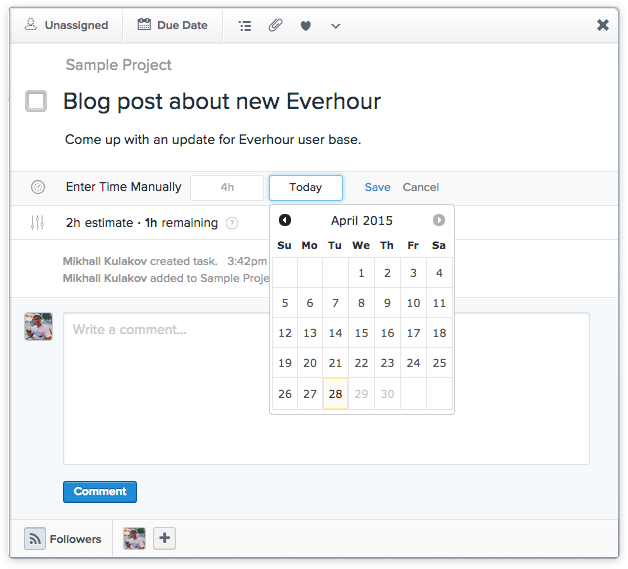
Task: Click the paperclip attachment icon
Action: click(275, 26)
